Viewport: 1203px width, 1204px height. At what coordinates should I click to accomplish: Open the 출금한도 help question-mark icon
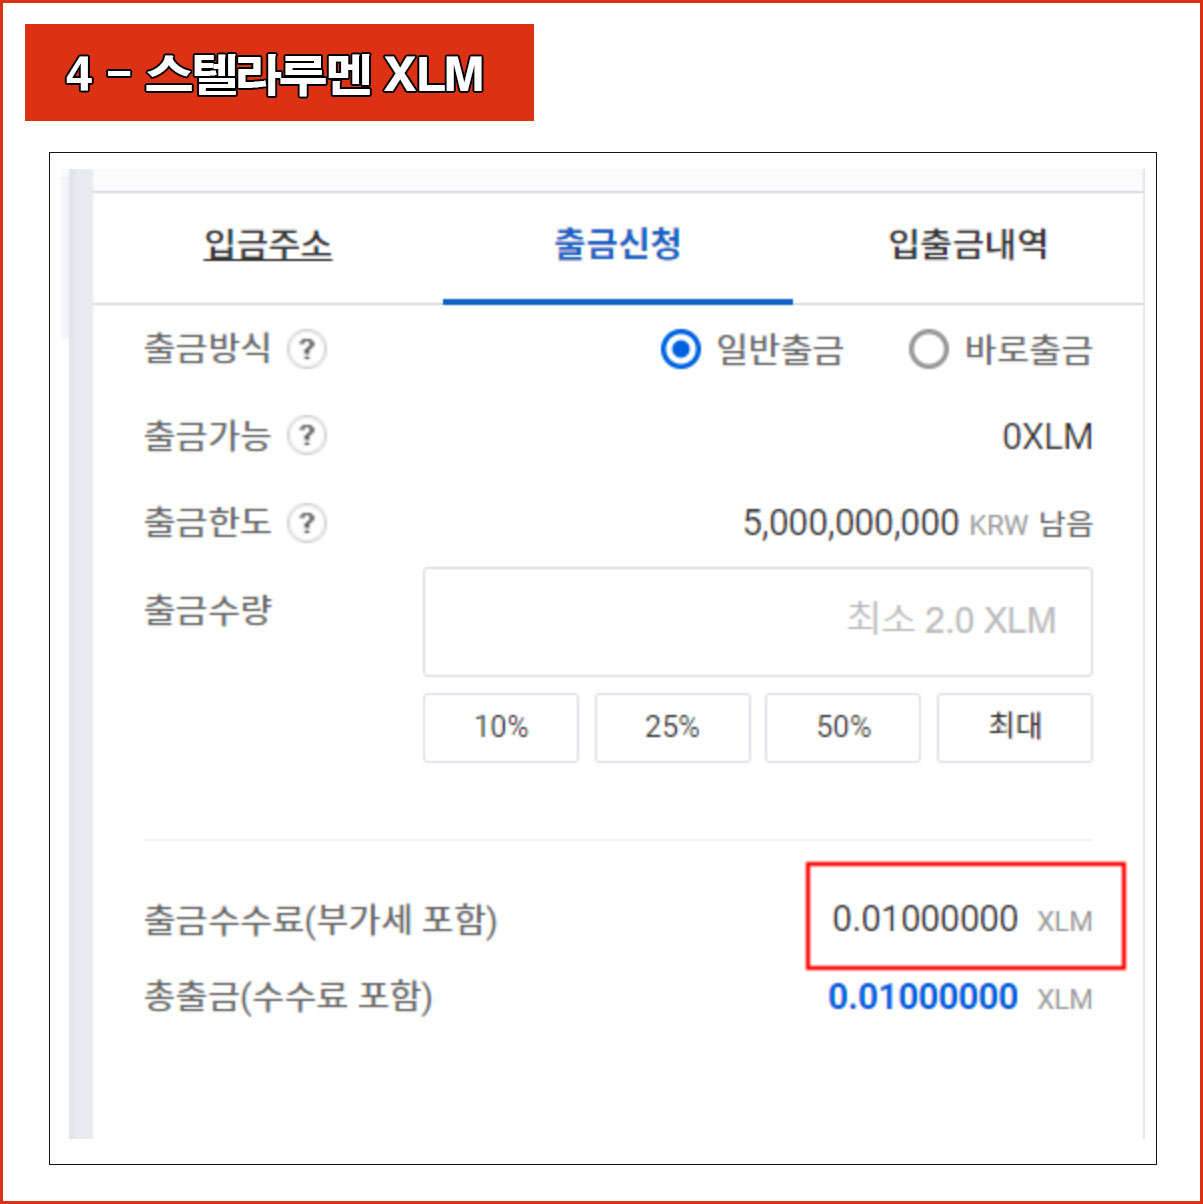307,523
